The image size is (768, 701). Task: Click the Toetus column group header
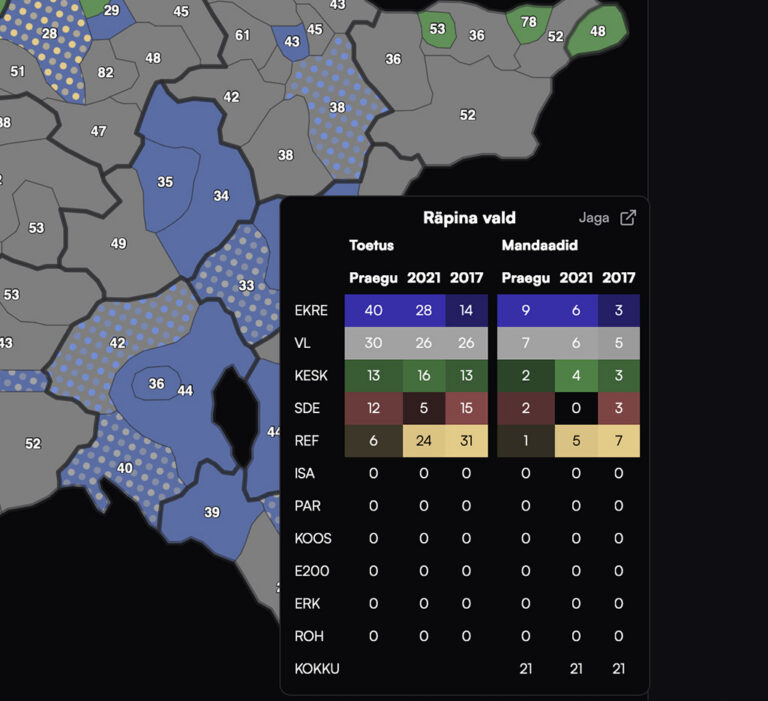coord(371,244)
